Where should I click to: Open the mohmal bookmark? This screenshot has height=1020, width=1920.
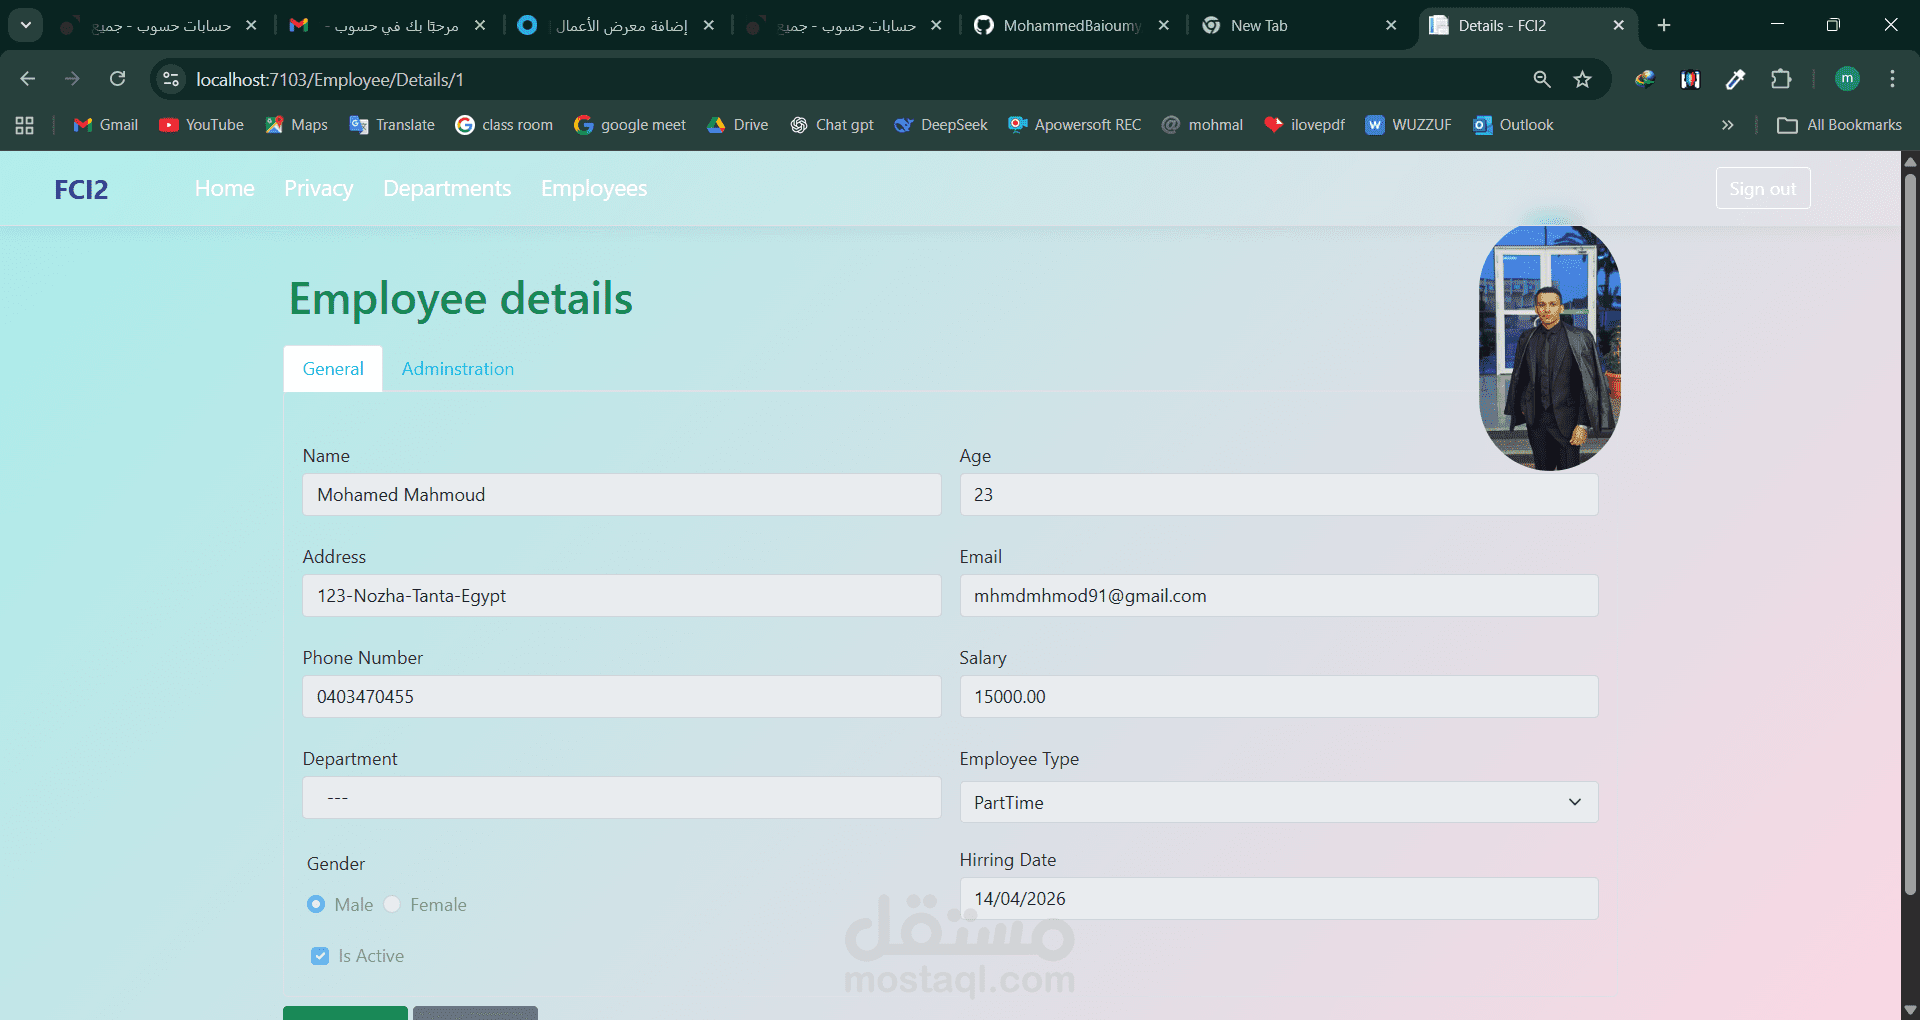tap(1203, 125)
